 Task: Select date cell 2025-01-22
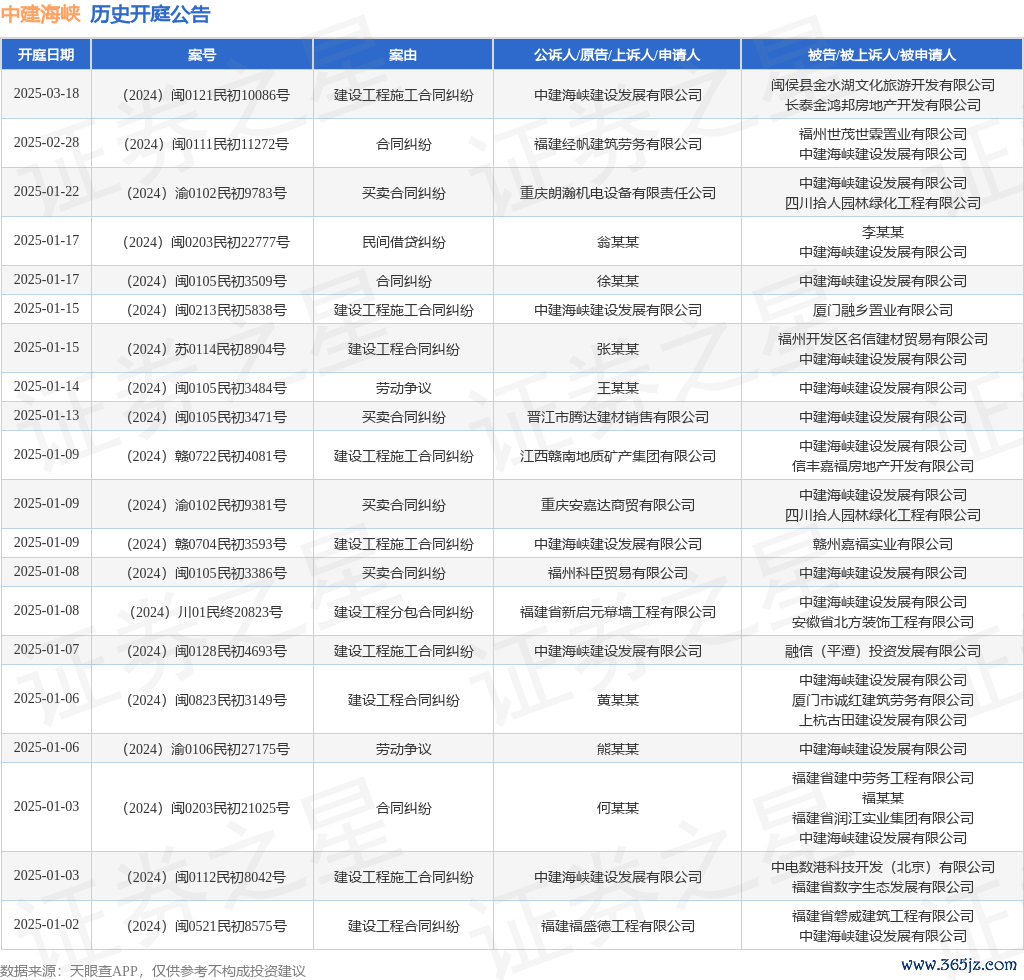[x=46, y=191]
